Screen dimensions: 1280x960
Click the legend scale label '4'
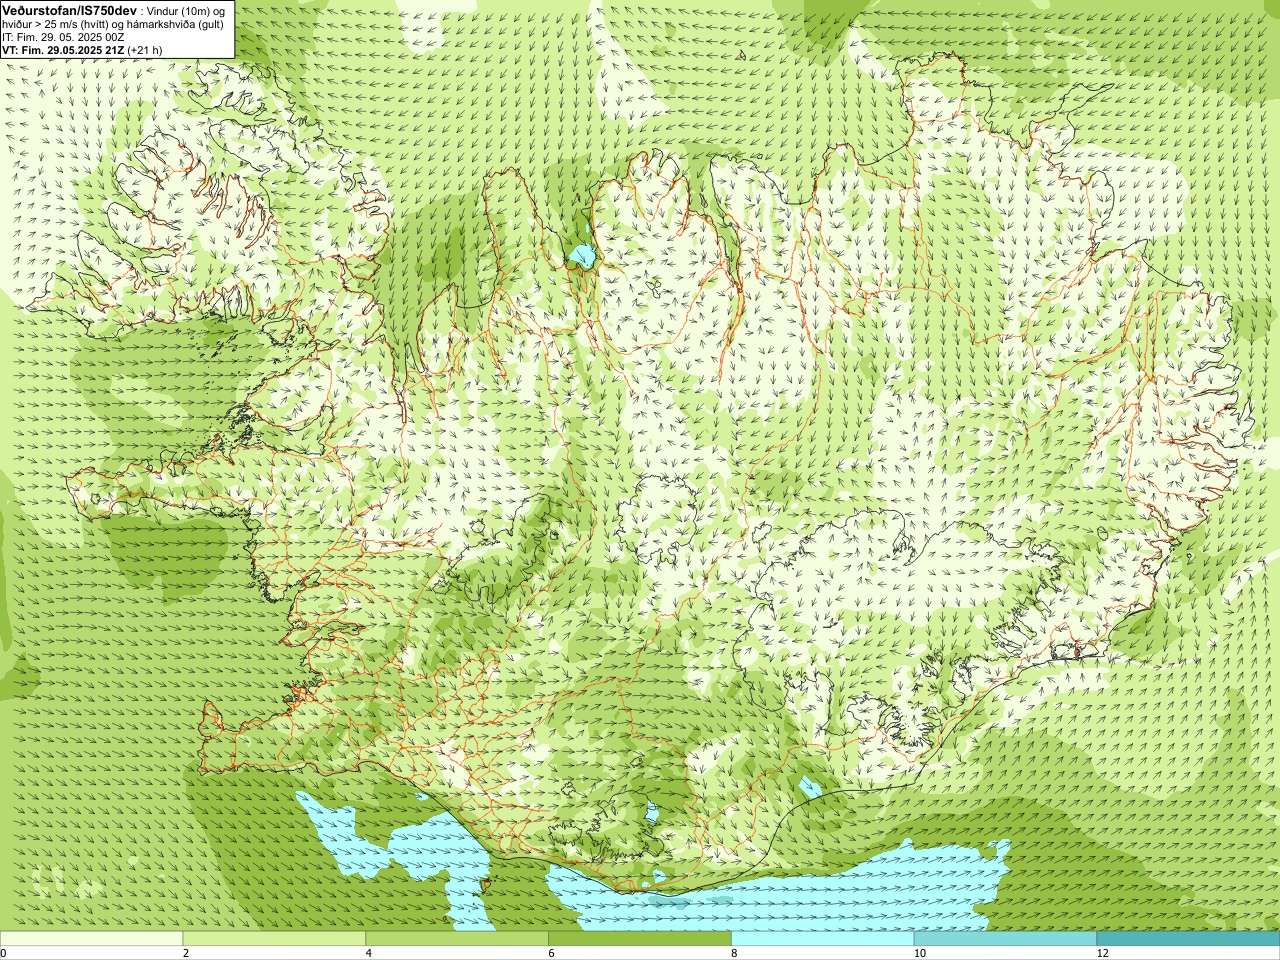[x=369, y=953]
